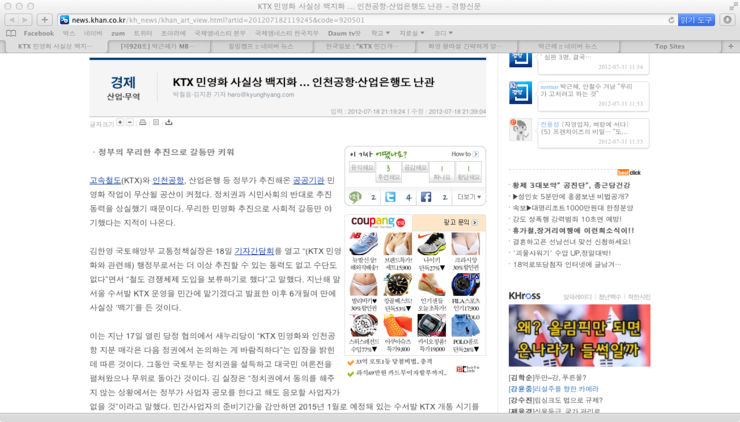Expand the Daum tv bookmark folder

pos(345,33)
